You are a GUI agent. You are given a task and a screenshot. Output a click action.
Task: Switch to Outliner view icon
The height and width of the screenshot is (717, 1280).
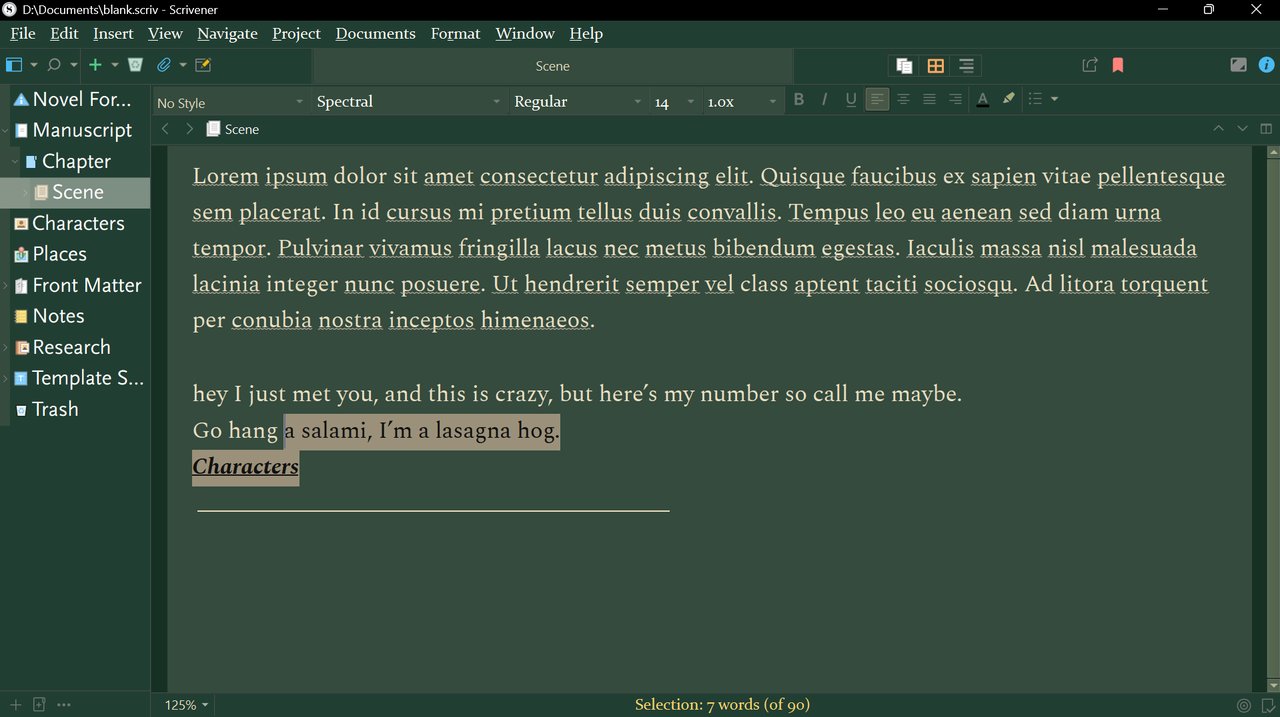click(x=966, y=66)
